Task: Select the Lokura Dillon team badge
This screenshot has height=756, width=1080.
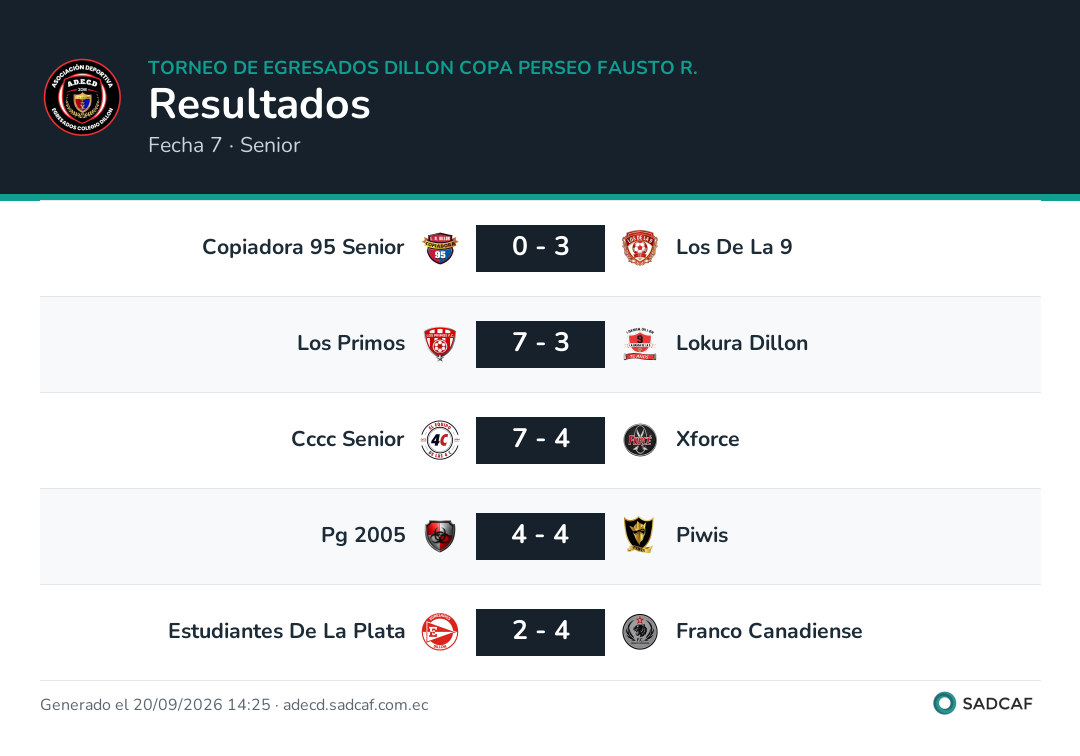Action: click(640, 344)
